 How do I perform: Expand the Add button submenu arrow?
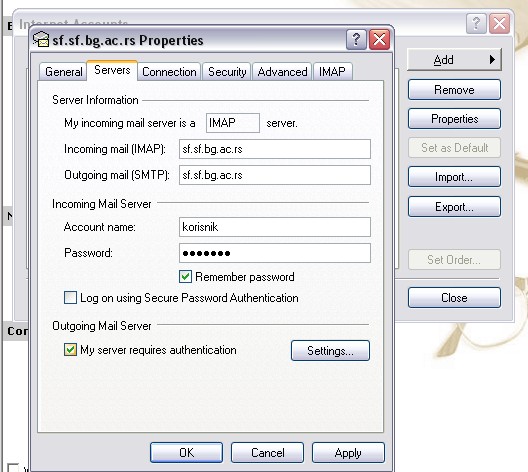pyautogui.click(x=492, y=60)
